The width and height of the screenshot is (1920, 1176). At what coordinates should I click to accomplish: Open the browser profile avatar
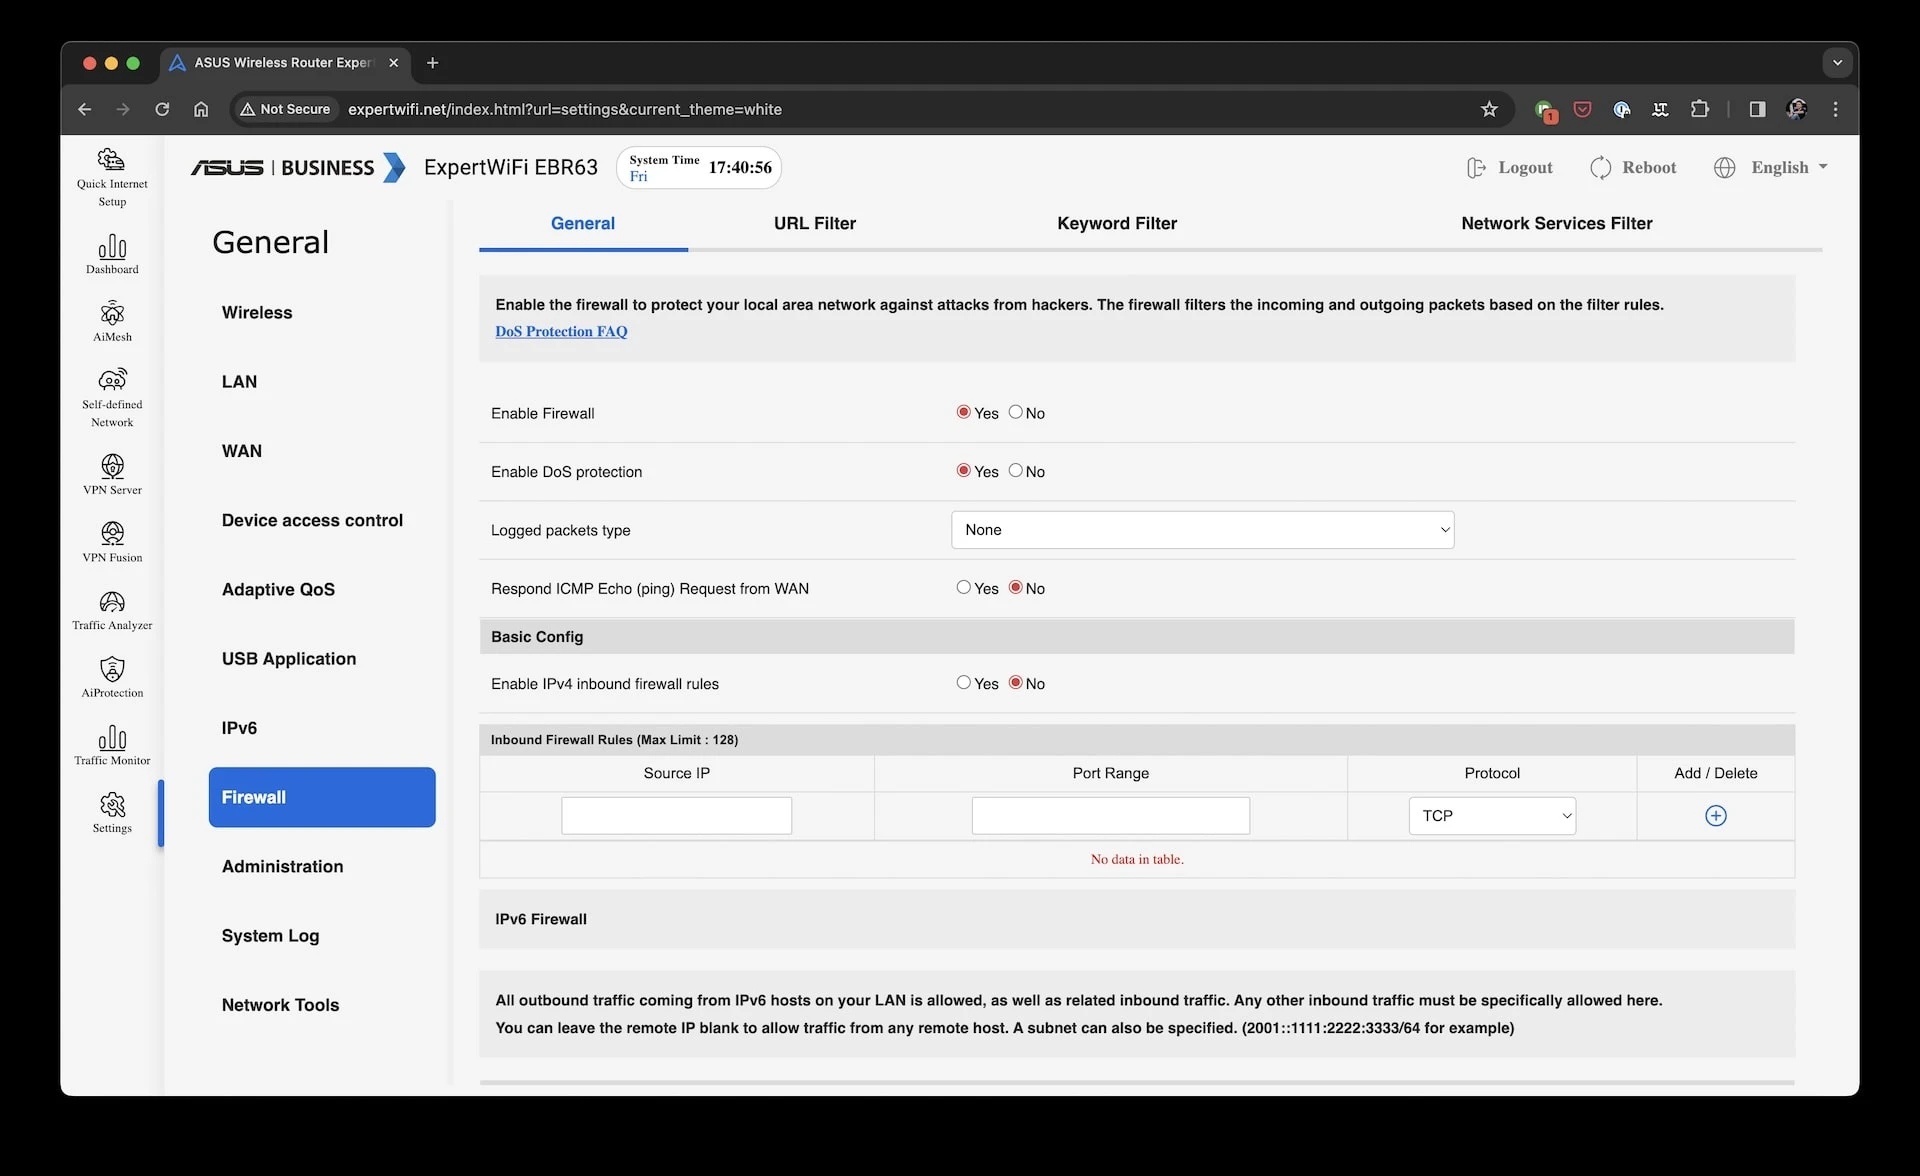point(1796,109)
